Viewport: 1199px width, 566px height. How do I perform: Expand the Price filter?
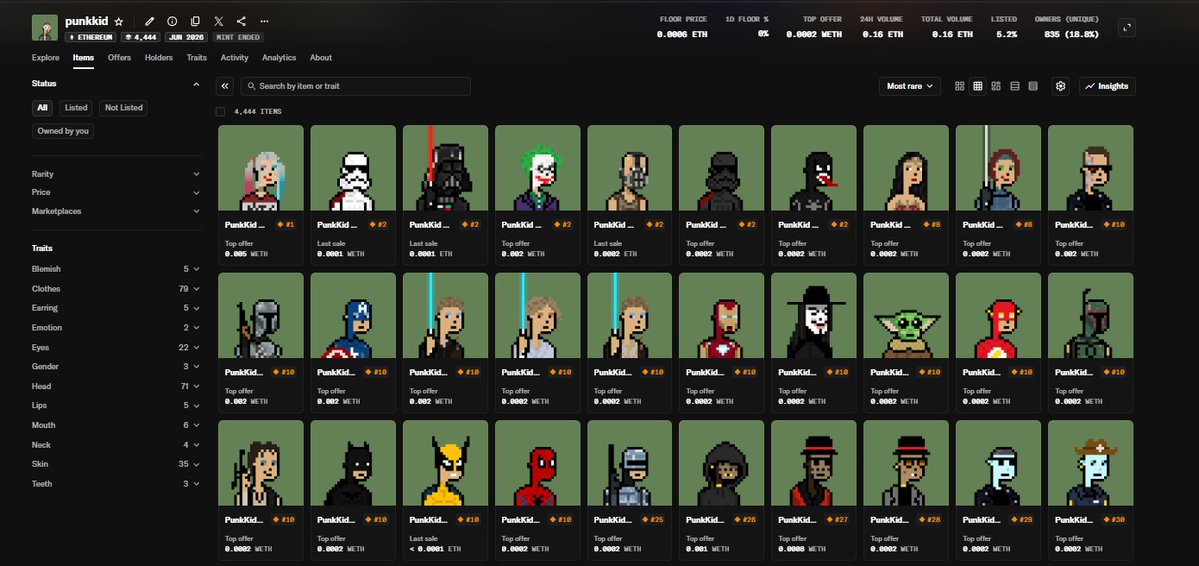(x=116, y=193)
